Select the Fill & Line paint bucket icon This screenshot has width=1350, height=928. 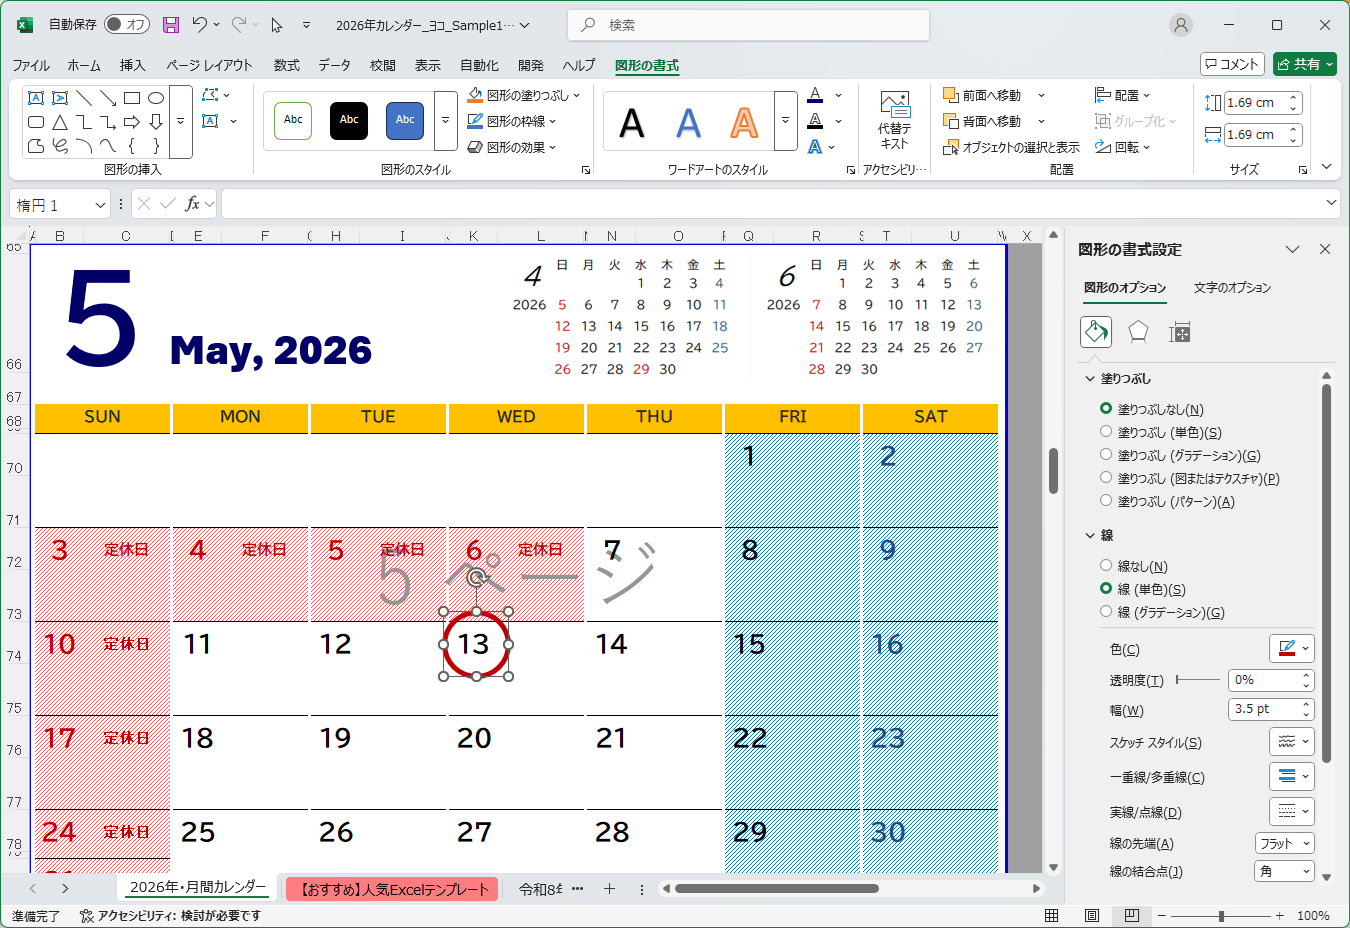click(x=1096, y=332)
